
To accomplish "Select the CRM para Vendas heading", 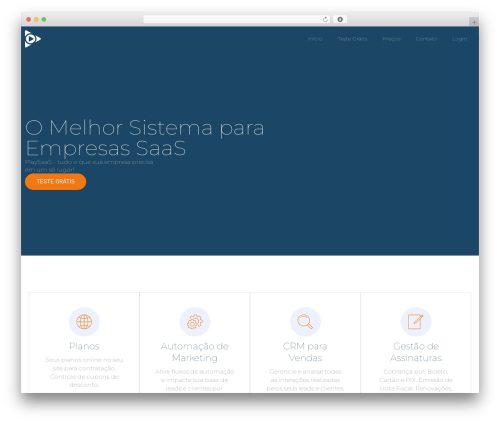I will tap(305, 352).
